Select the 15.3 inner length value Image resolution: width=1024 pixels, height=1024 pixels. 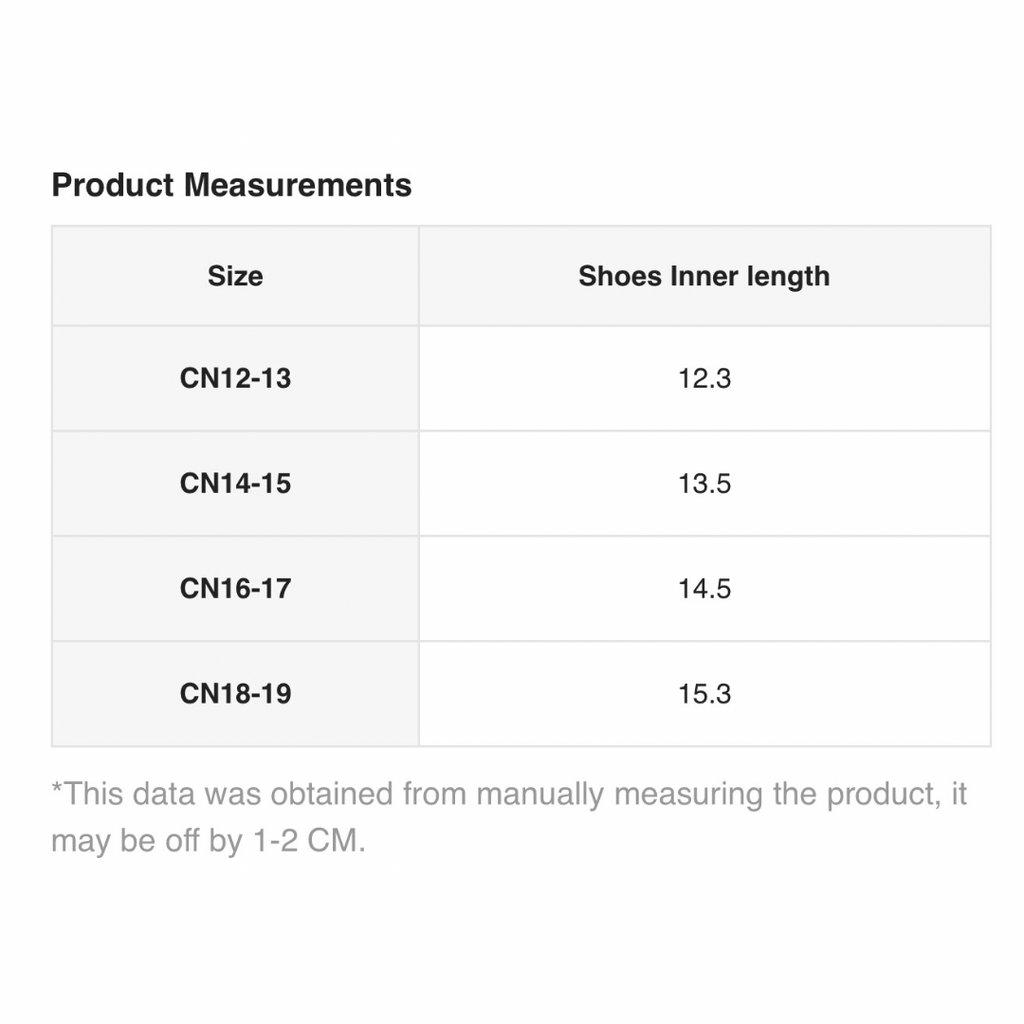tap(704, 694)
